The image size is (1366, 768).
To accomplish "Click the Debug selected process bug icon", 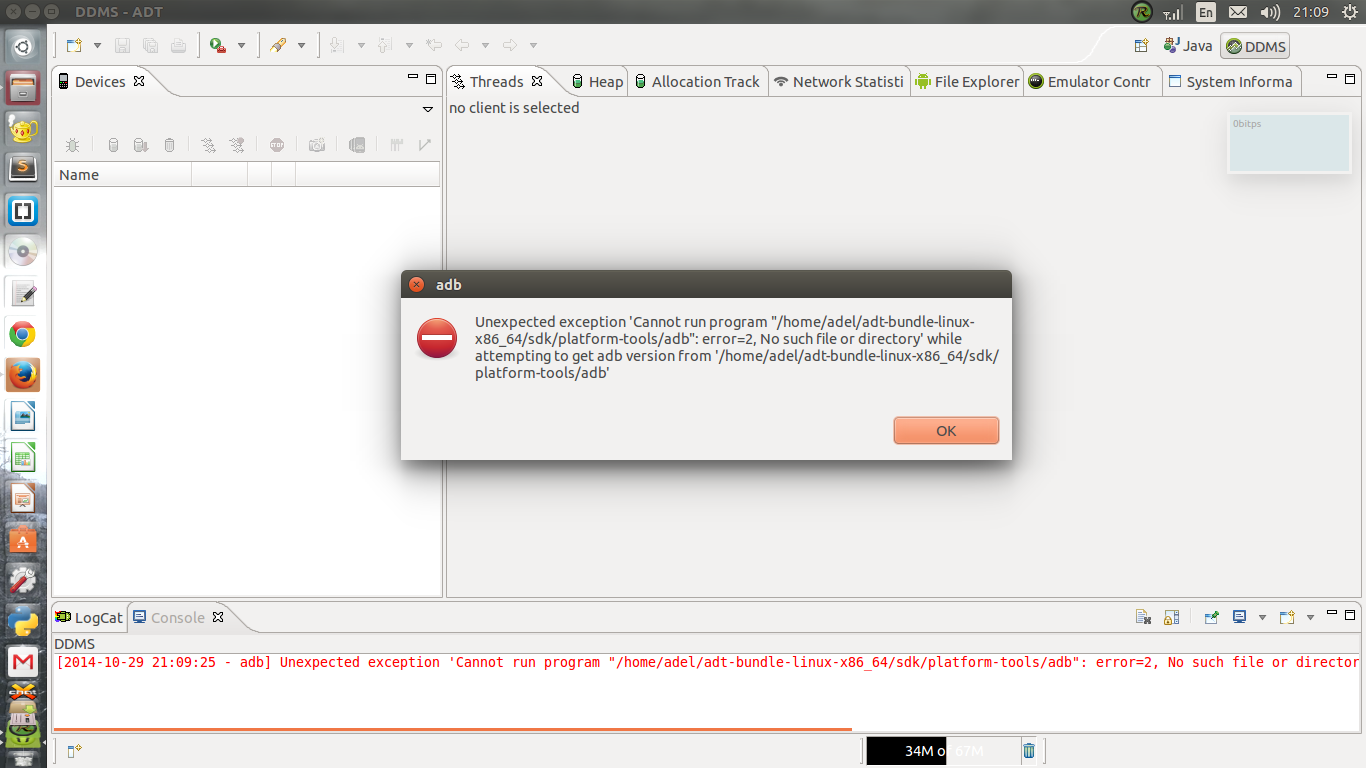I will point(73,145).
